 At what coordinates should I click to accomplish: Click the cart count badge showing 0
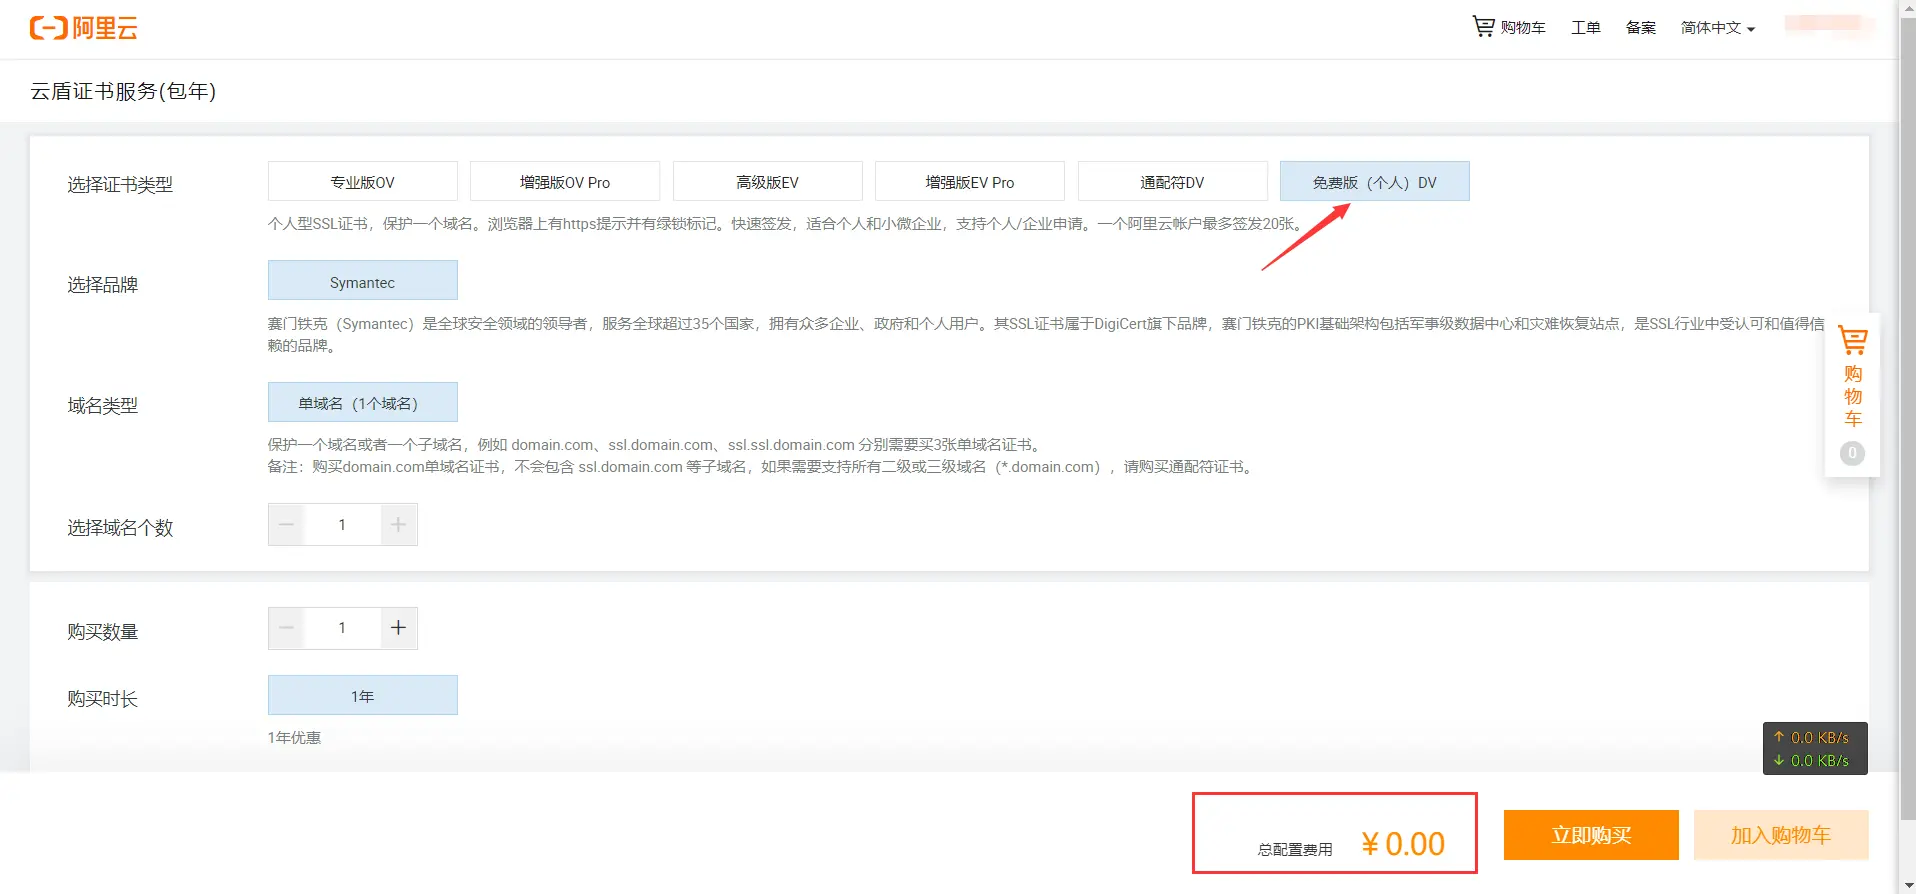tap(1852, 453)
